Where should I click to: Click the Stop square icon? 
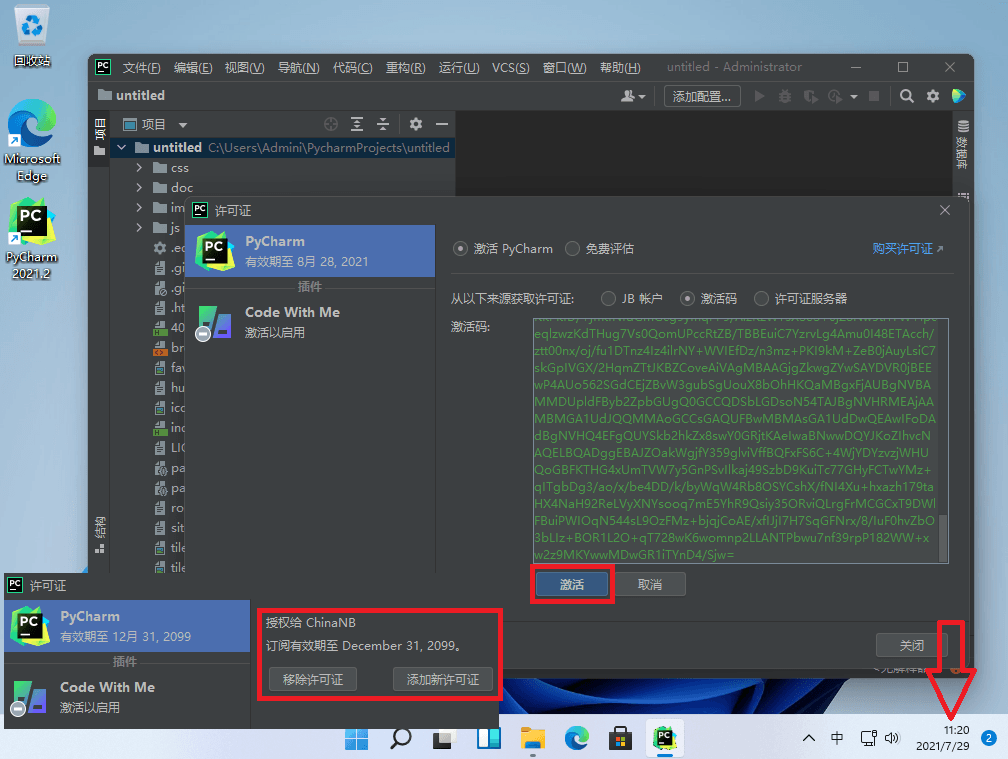coord(874,96)
